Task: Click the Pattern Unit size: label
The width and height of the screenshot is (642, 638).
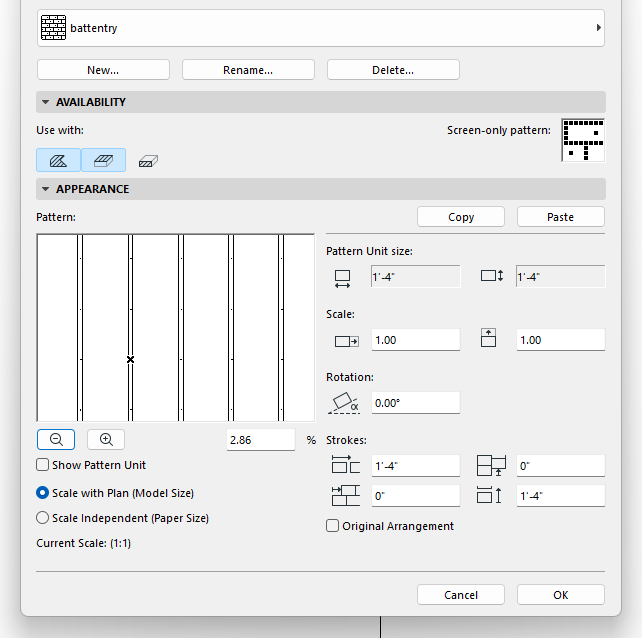Action: tap(369, 251)
